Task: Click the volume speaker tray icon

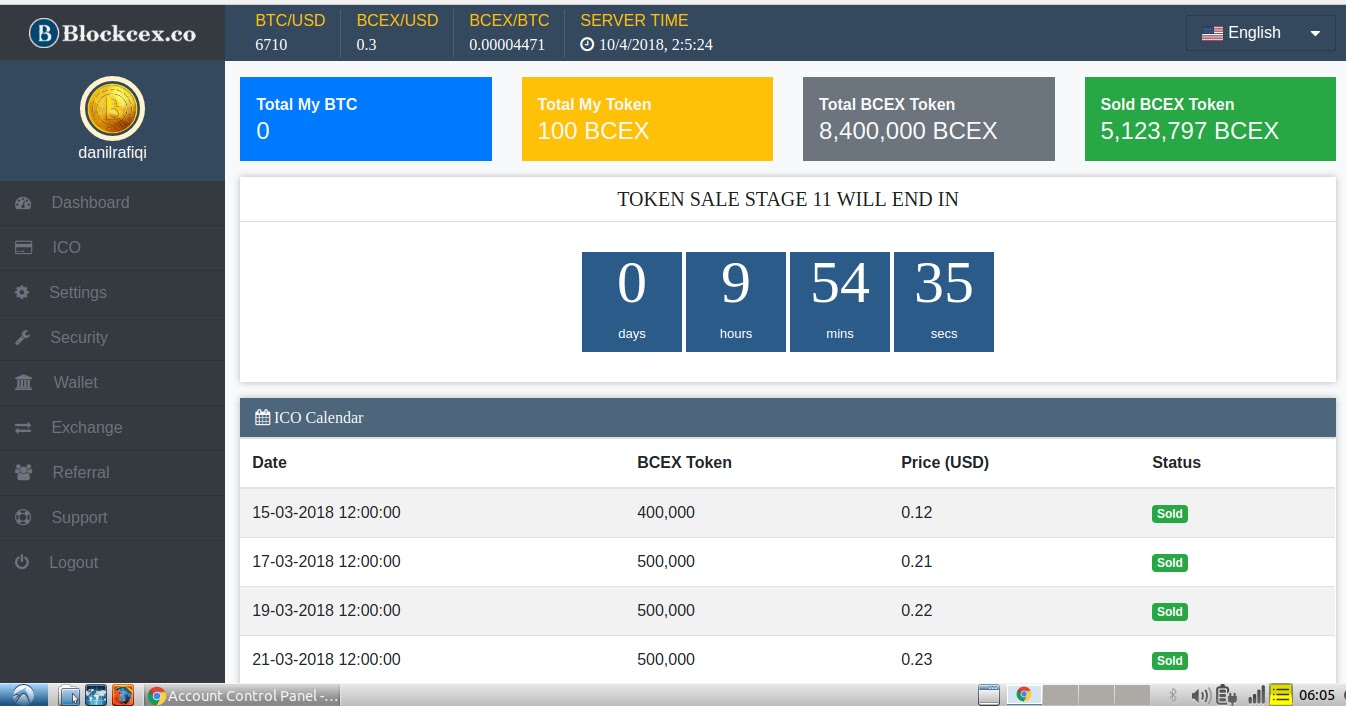Action: [x=1201, y=695]
